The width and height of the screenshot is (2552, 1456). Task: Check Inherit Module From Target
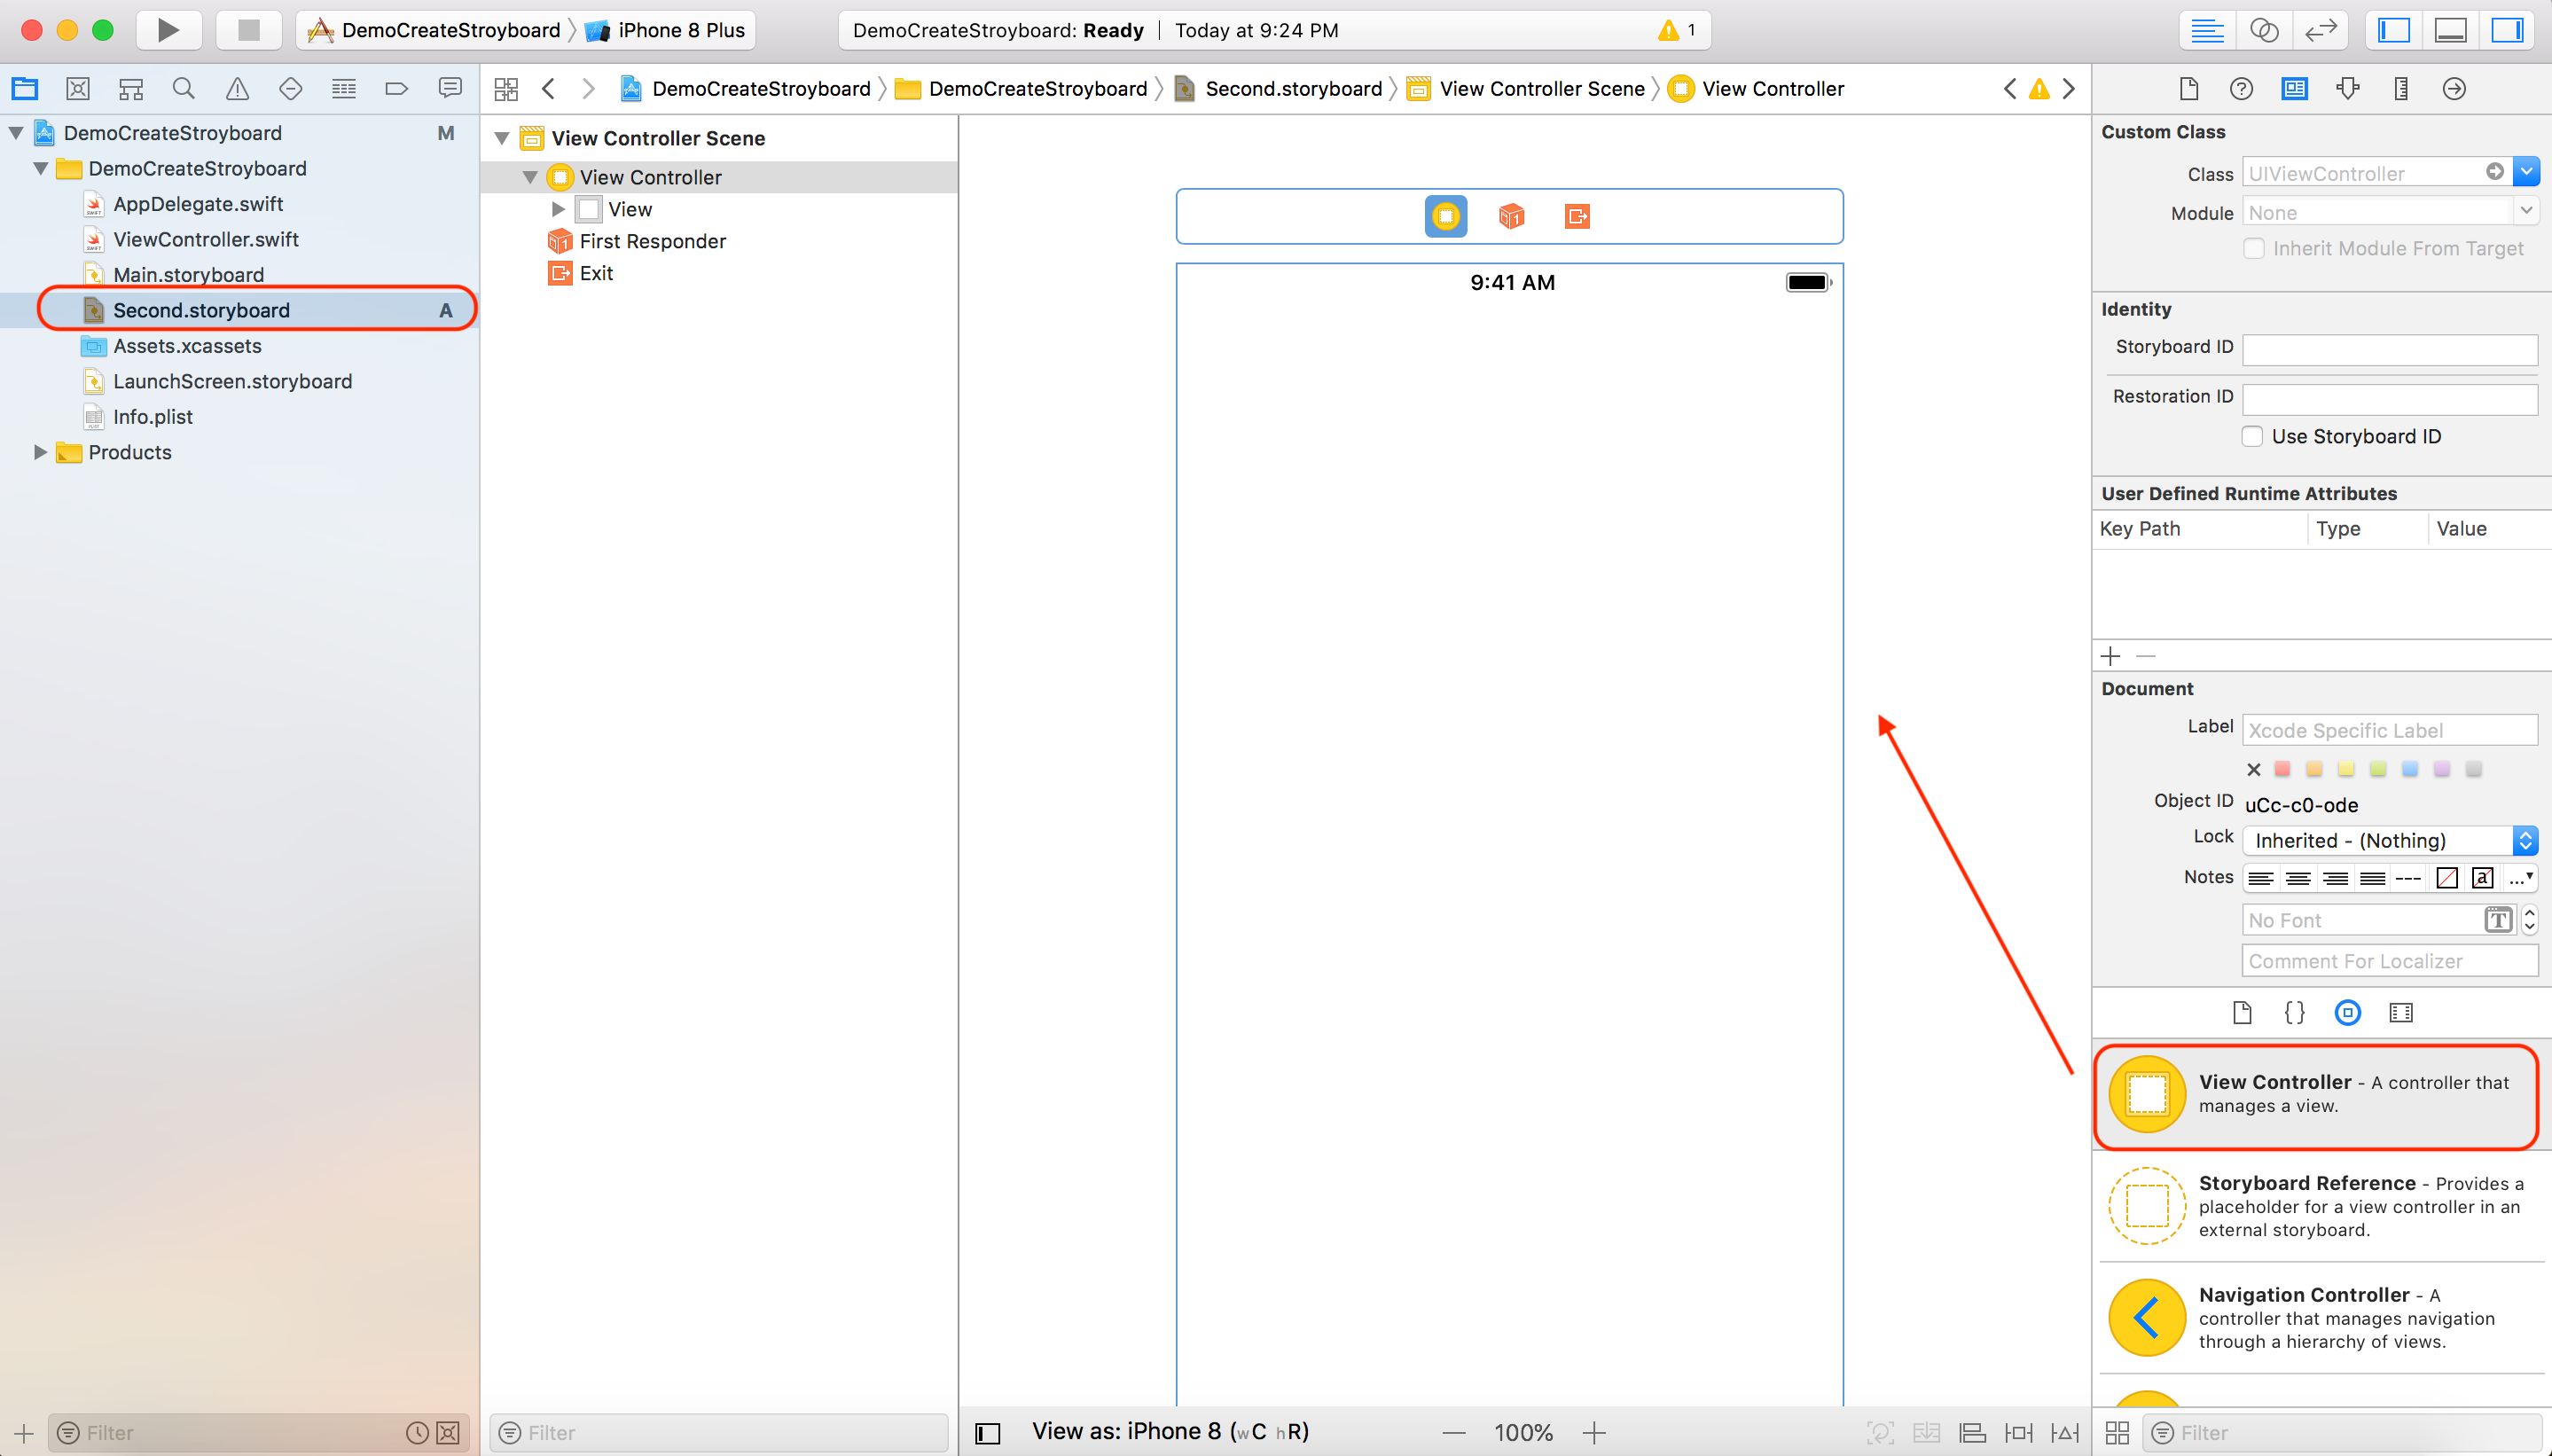(x=2254, y=248)
